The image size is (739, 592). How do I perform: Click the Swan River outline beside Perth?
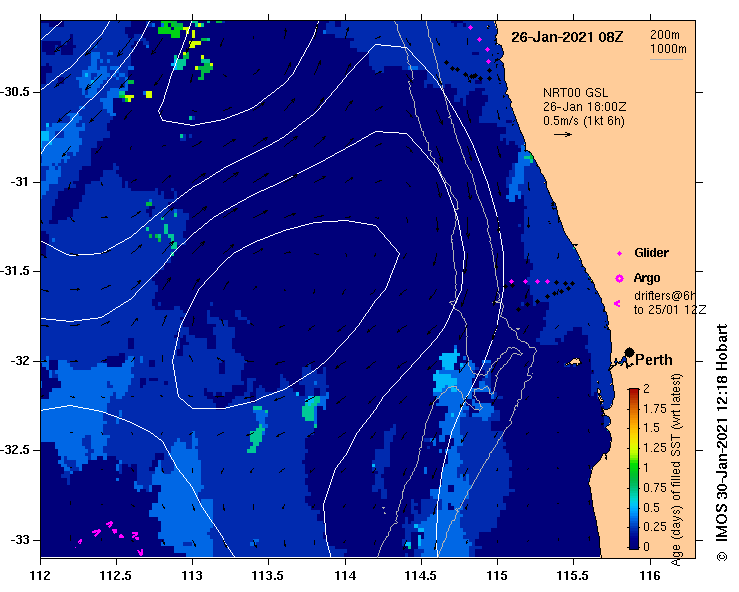(x=620, y=362)
